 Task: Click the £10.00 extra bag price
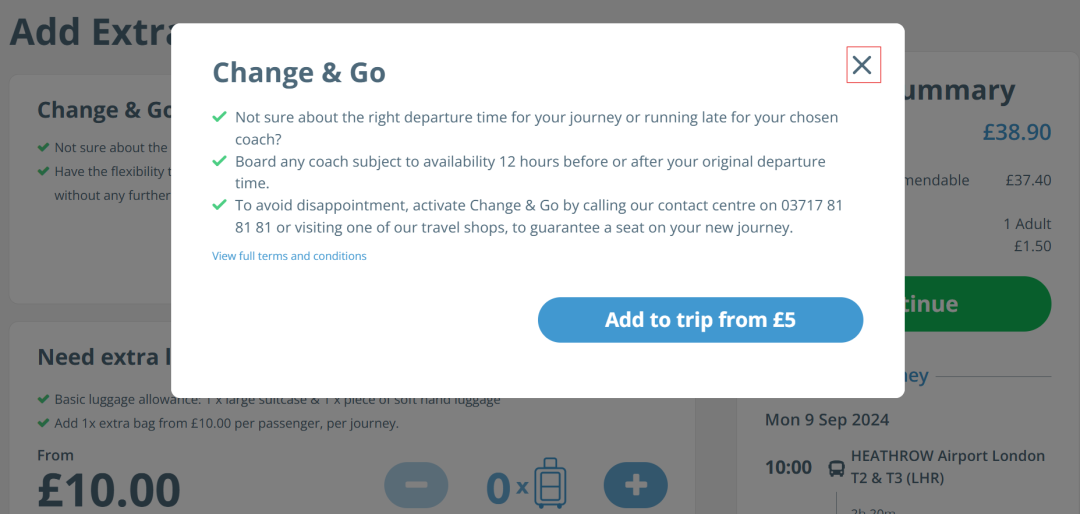[x=109, y=490]
